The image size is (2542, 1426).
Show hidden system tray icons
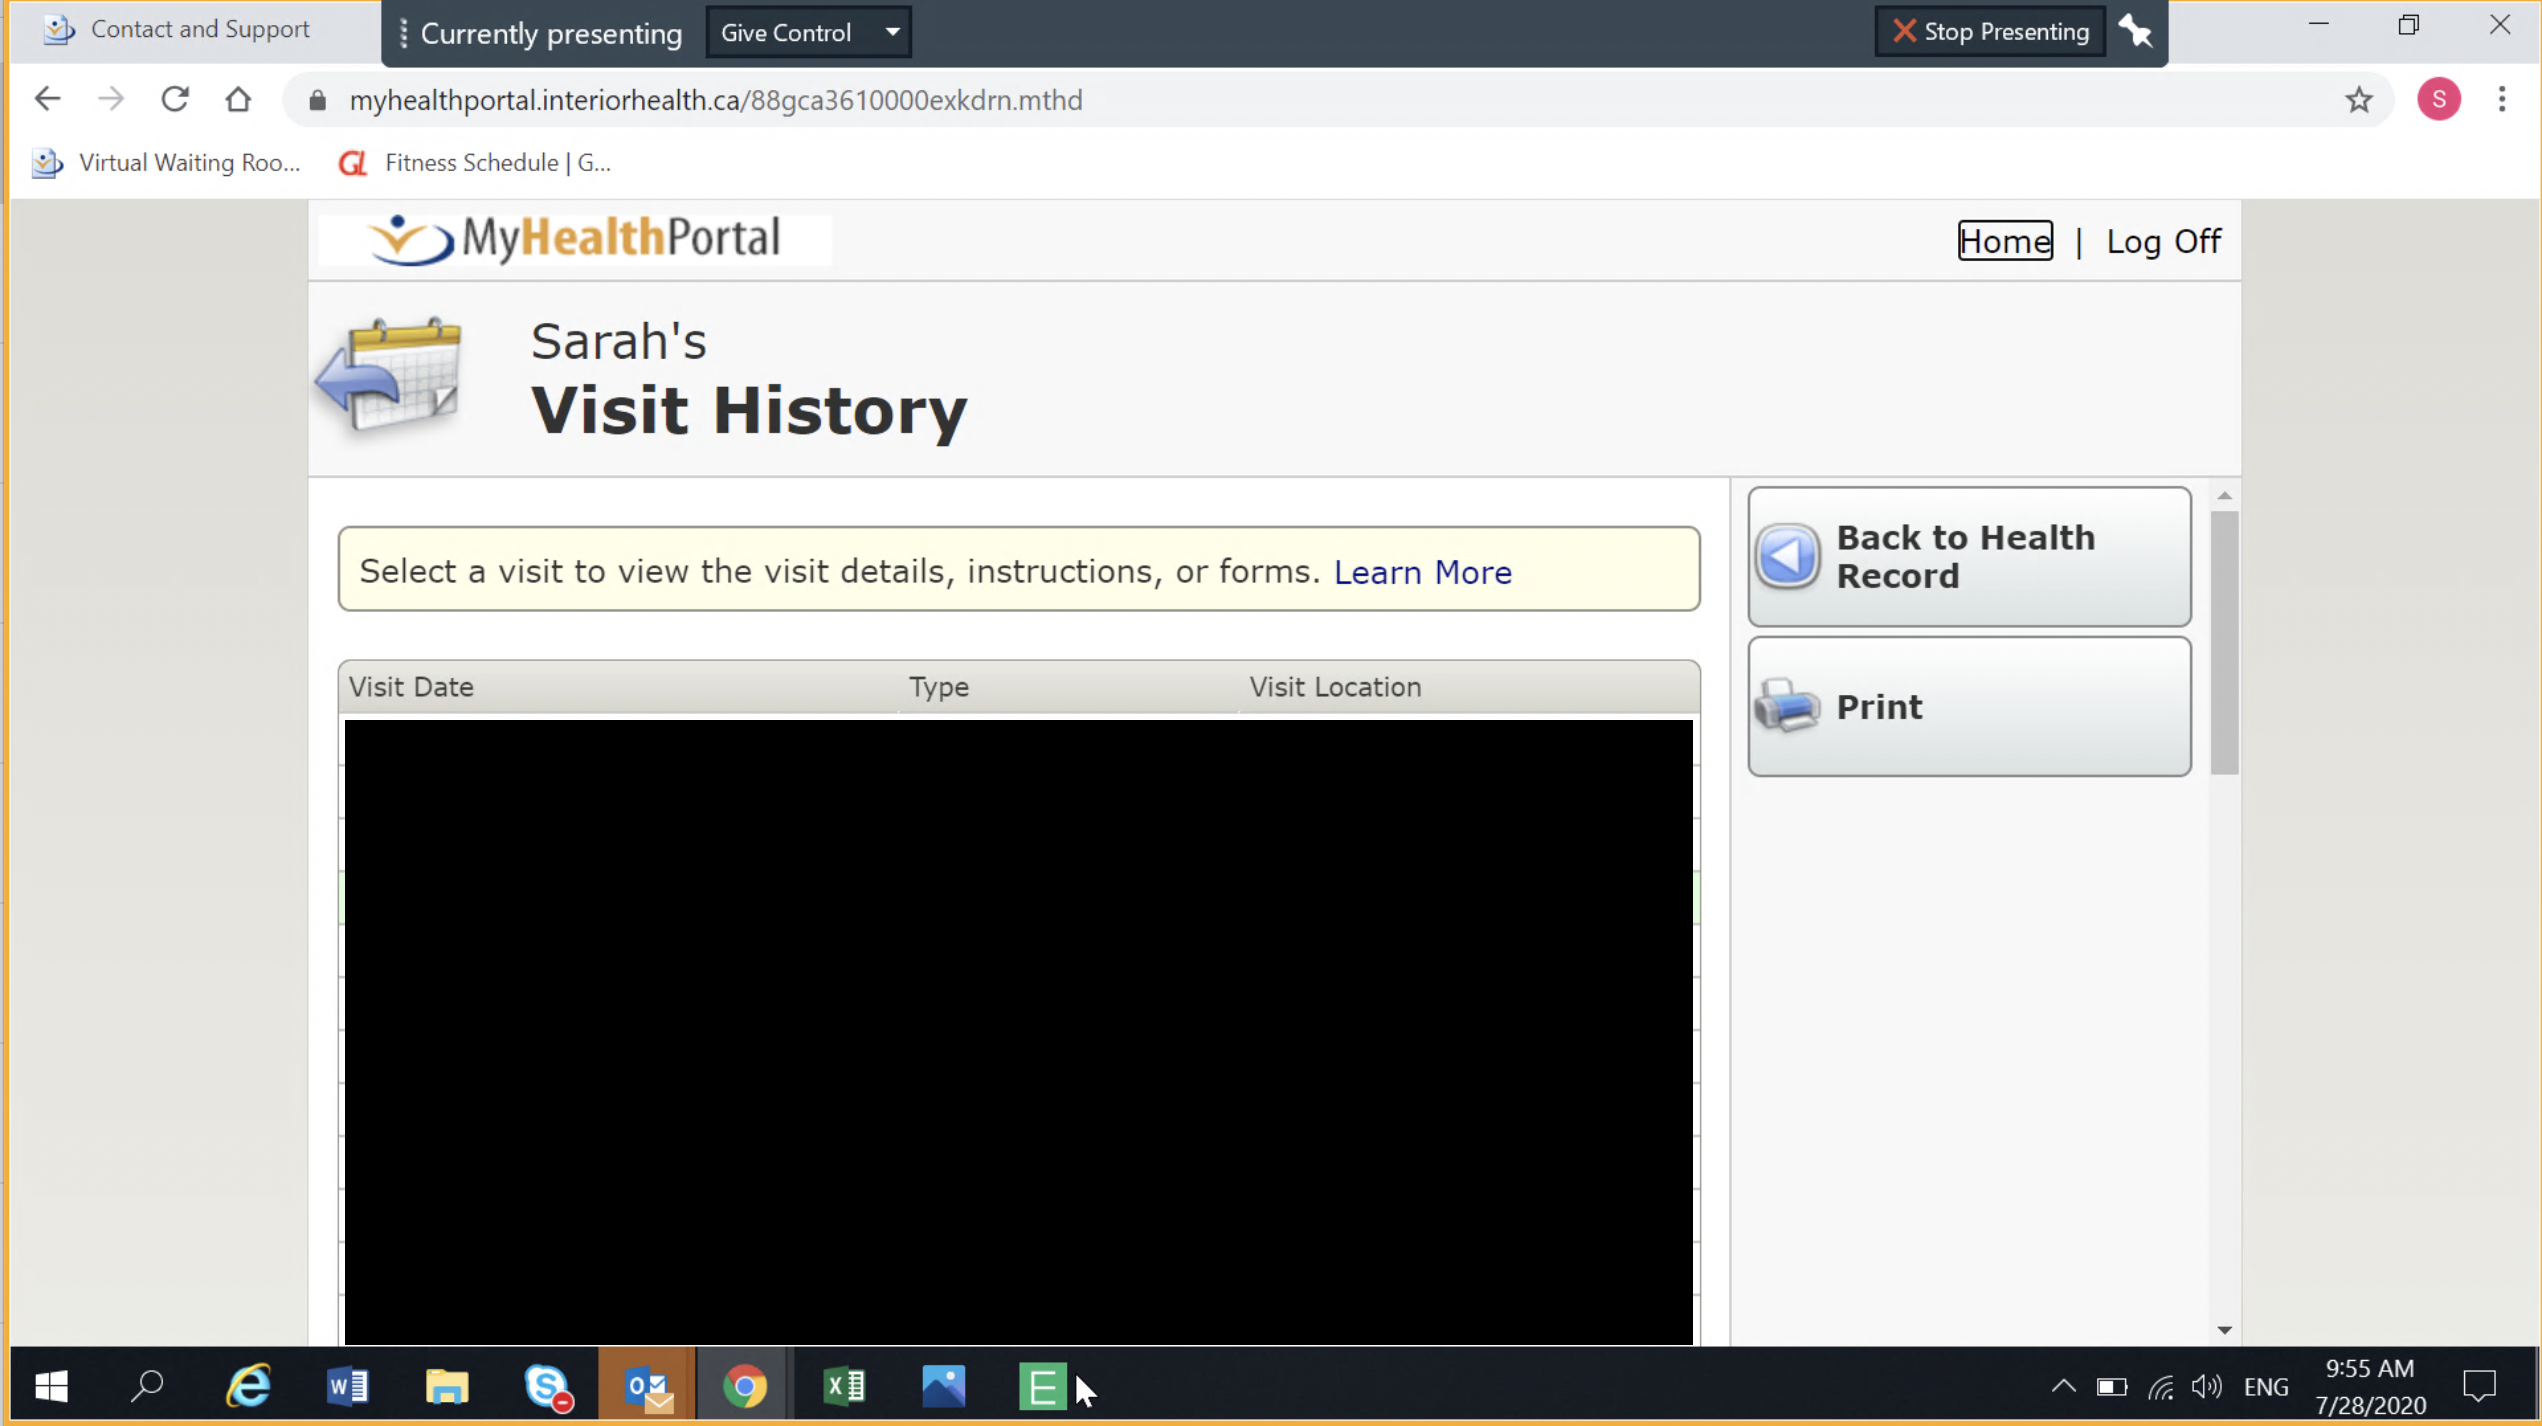click(2062, 1386)
